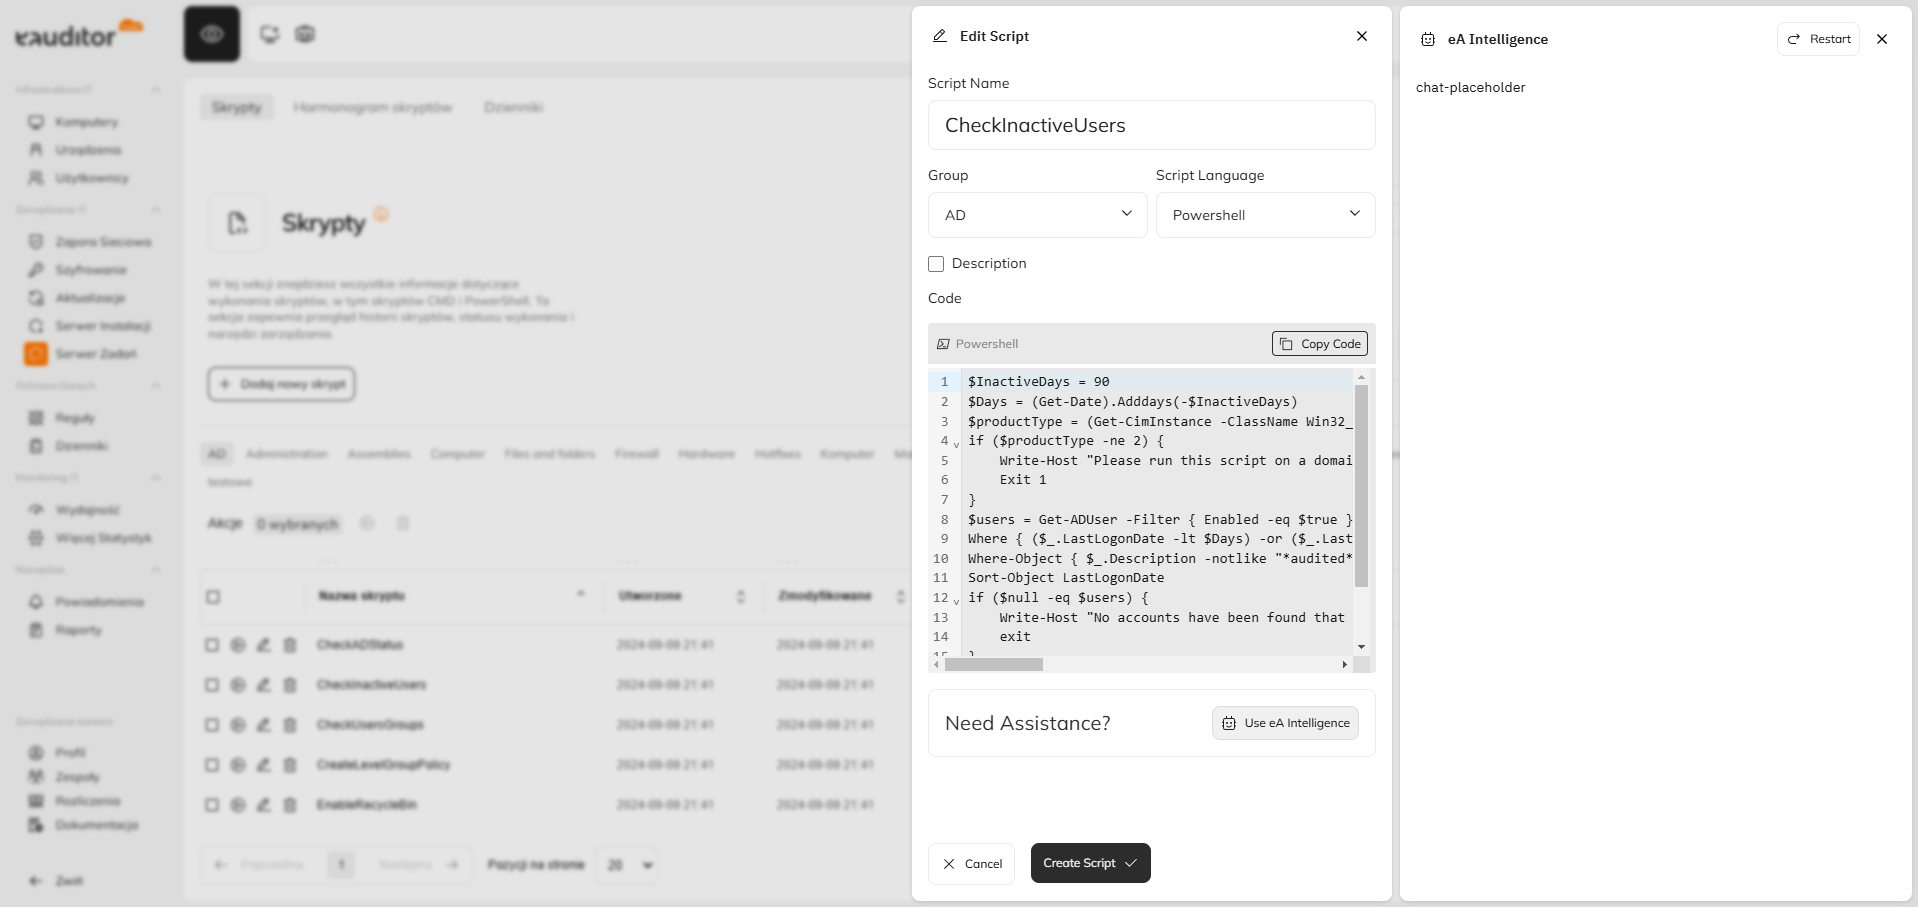The height and width of the screenshot is (907, 1918).
Task: Open the Script Language dropdown
Action: click(1265, 215)
